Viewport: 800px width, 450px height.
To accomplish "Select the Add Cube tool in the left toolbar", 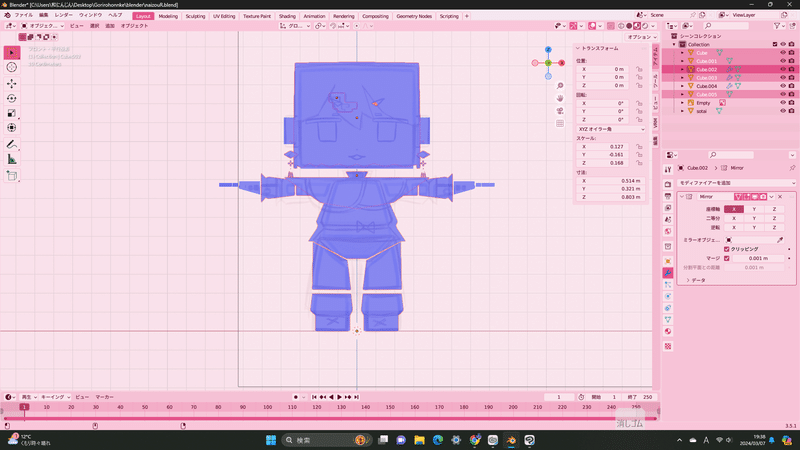I will [x=12, y=176].
